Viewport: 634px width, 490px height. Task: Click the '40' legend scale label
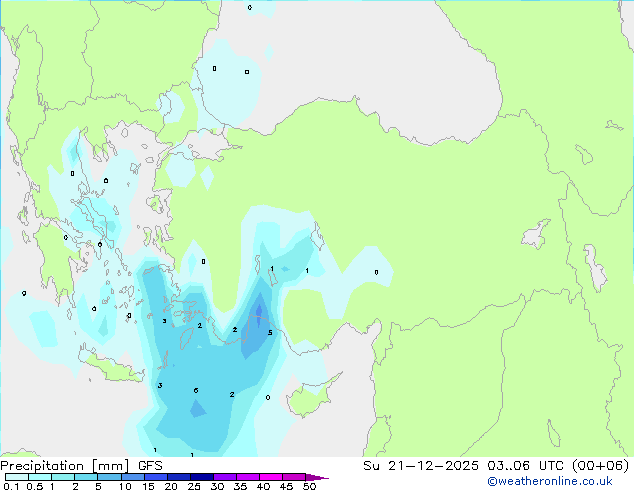click(x=263, y=486)
